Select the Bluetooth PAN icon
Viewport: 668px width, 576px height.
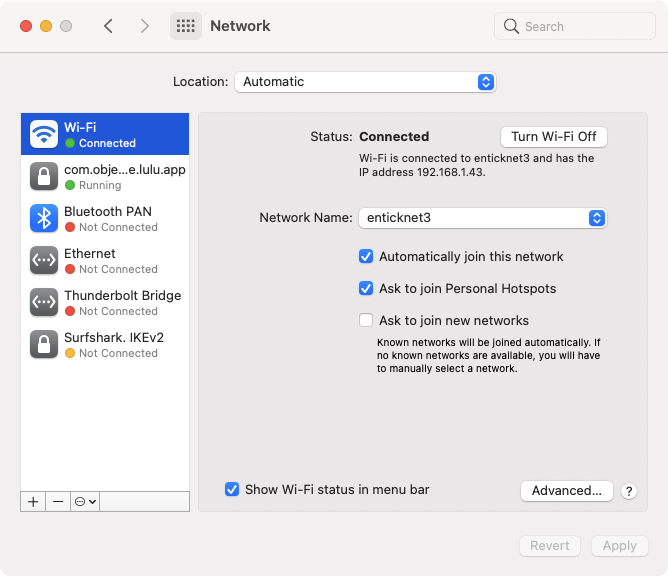point(44,218)
